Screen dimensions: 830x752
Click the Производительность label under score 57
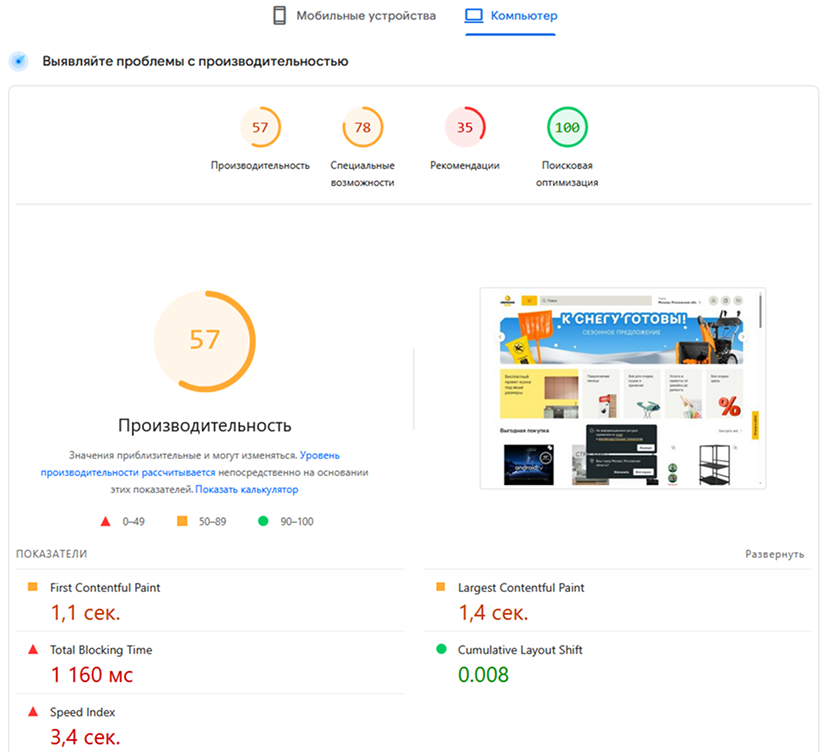click(260, 166)
